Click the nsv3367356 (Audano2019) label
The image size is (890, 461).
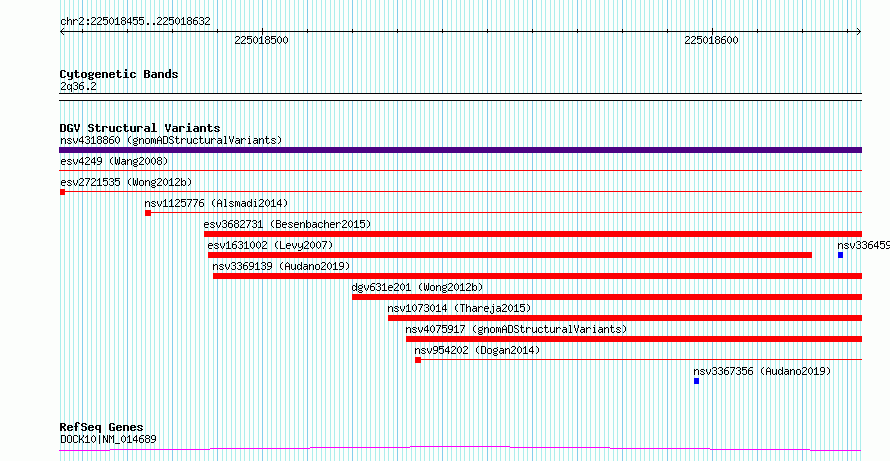coord(762,371)
